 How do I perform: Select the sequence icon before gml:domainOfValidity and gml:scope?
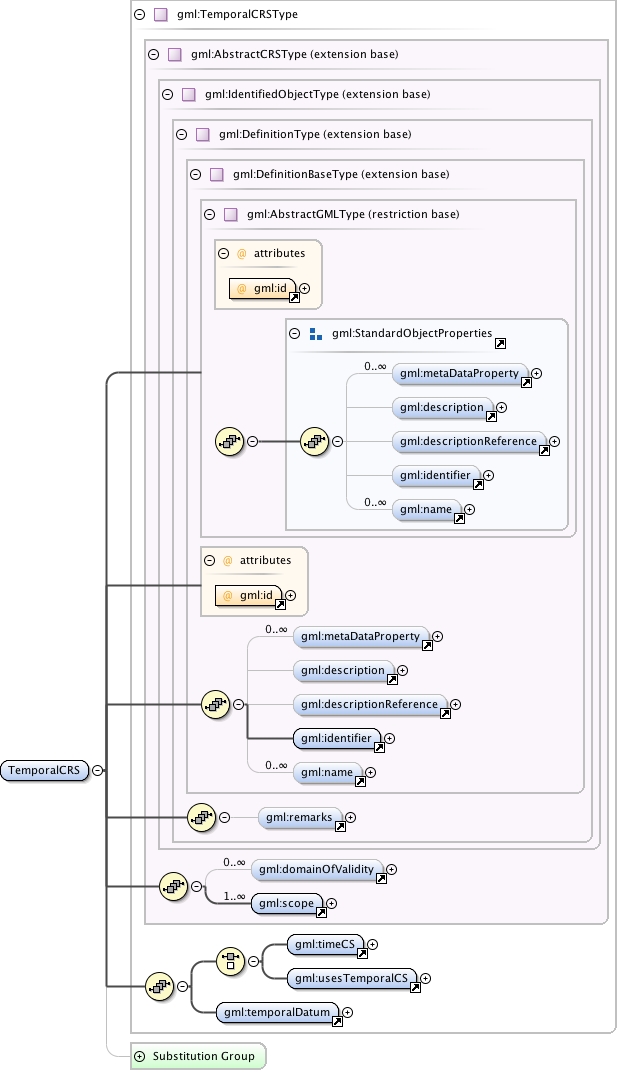[173, 886]
